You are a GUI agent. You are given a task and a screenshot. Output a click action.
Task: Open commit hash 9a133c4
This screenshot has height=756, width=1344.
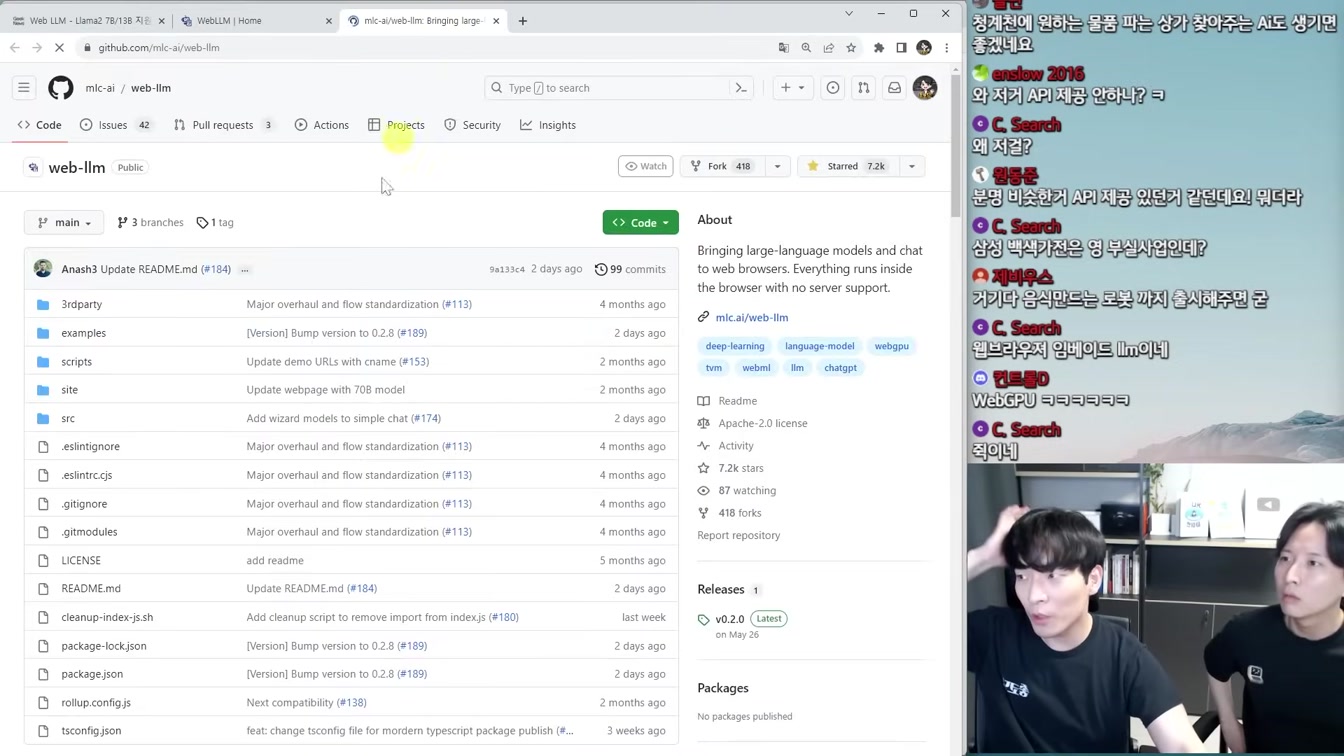pos(507,270)
